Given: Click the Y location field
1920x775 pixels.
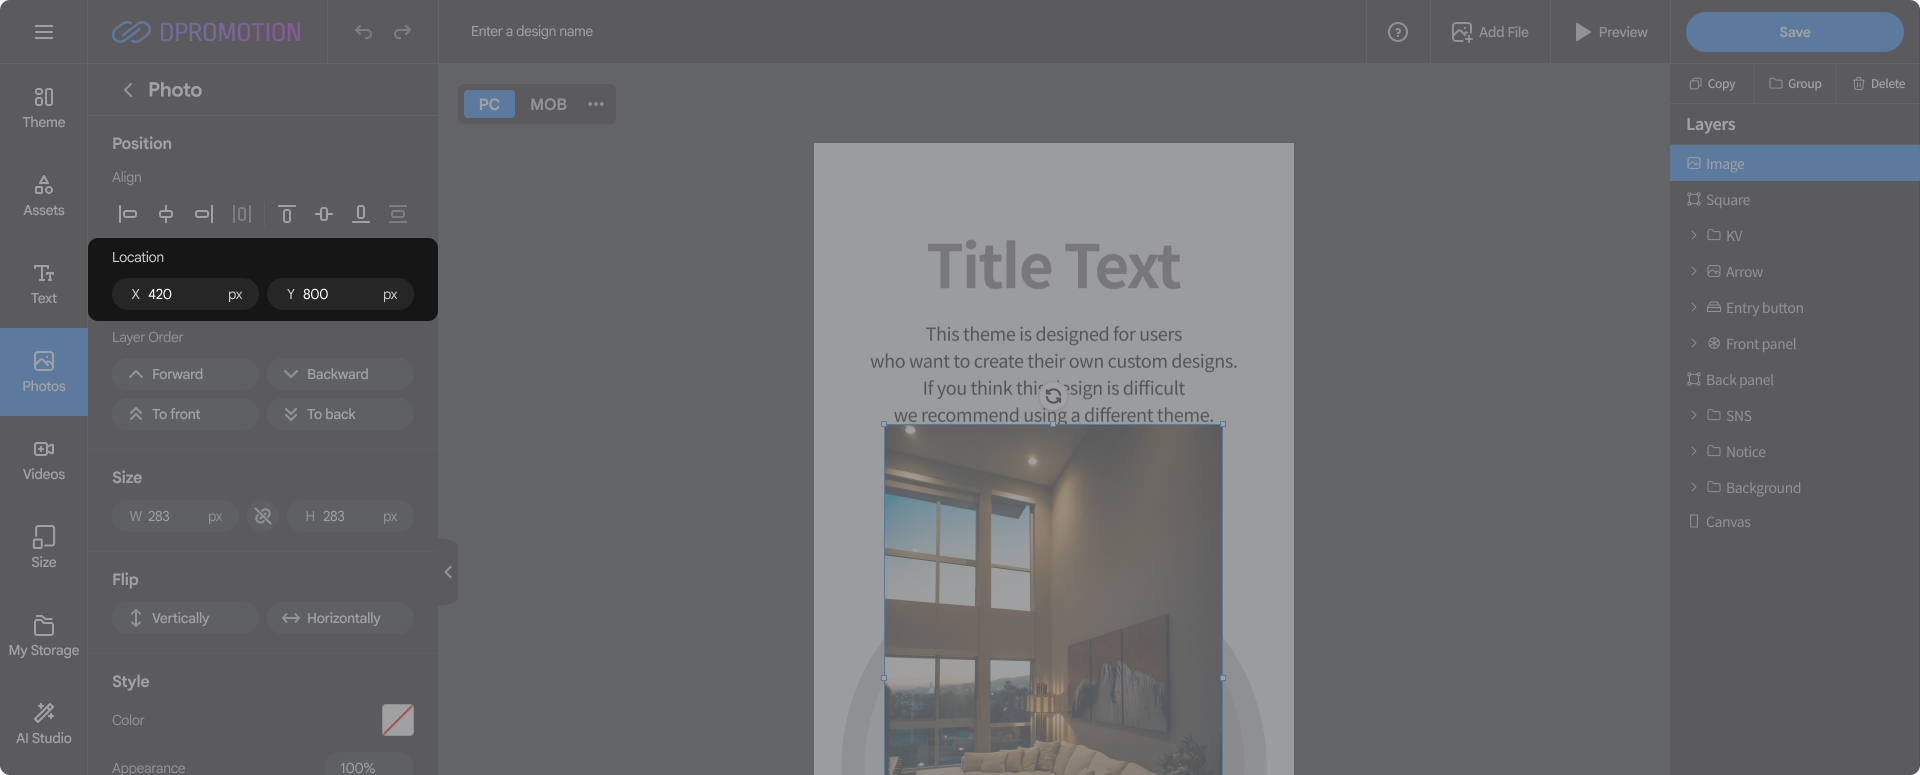Looking at the screenshot, I should pyautogui.click(x=340, y=294).
